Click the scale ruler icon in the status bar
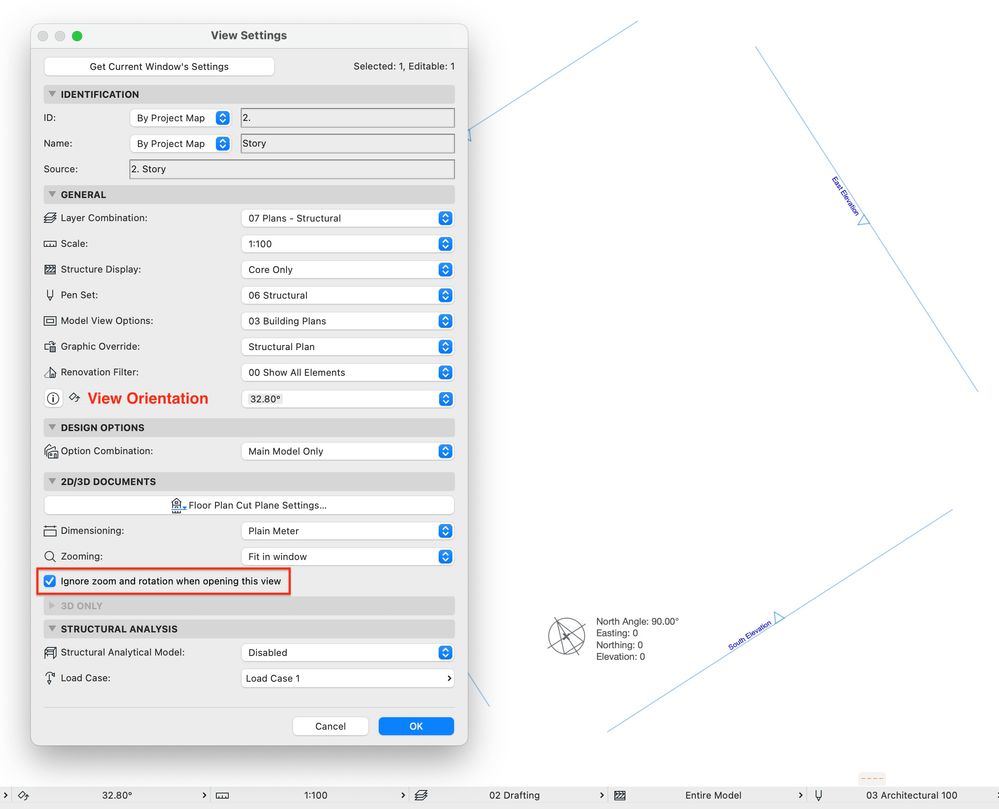Screen dimensions: 999x809 coord(222,795)
